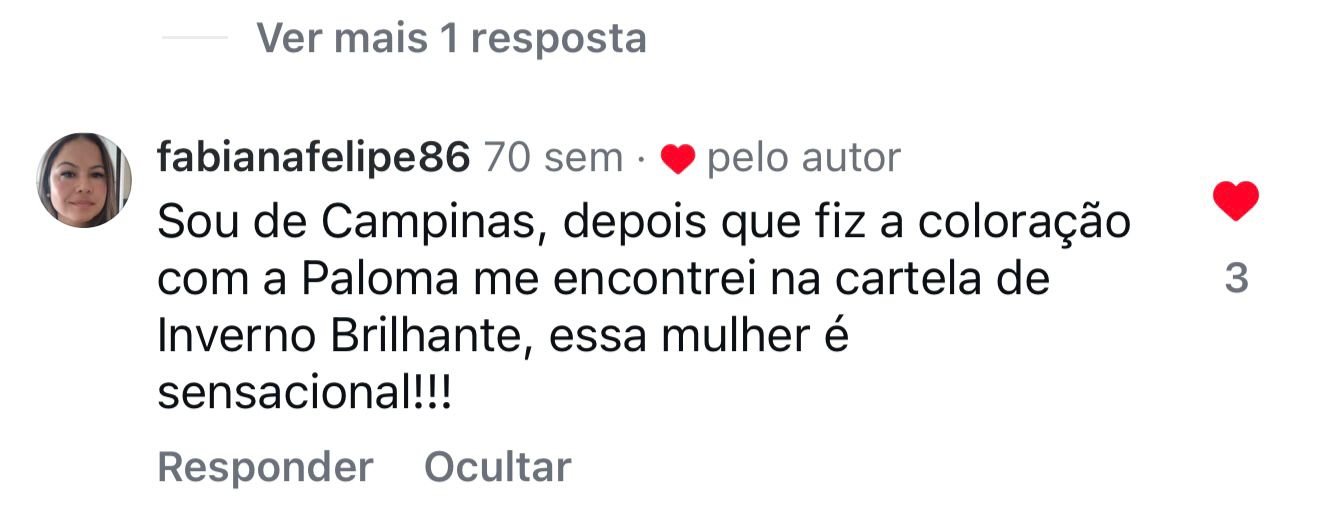Click the word "sensacional!!!" in the comment

click(x=305, y=394)
